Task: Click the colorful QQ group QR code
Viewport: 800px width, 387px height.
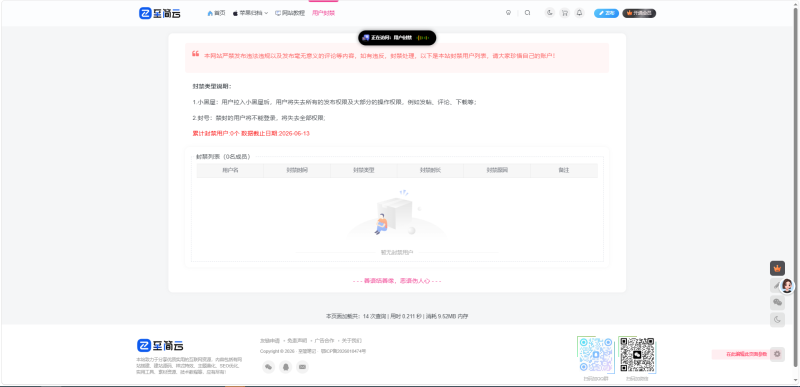Action: click(x=595, y=354)
